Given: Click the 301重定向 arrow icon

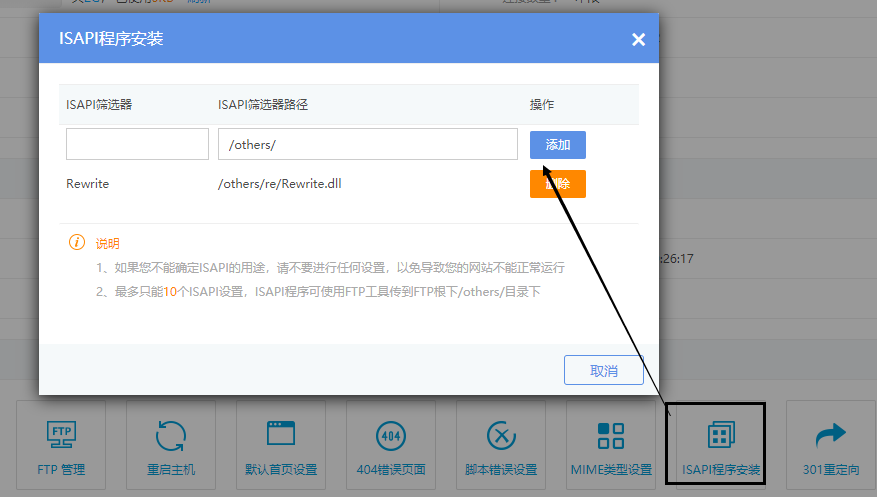Looking at the screenshot, I should [831, 434].
